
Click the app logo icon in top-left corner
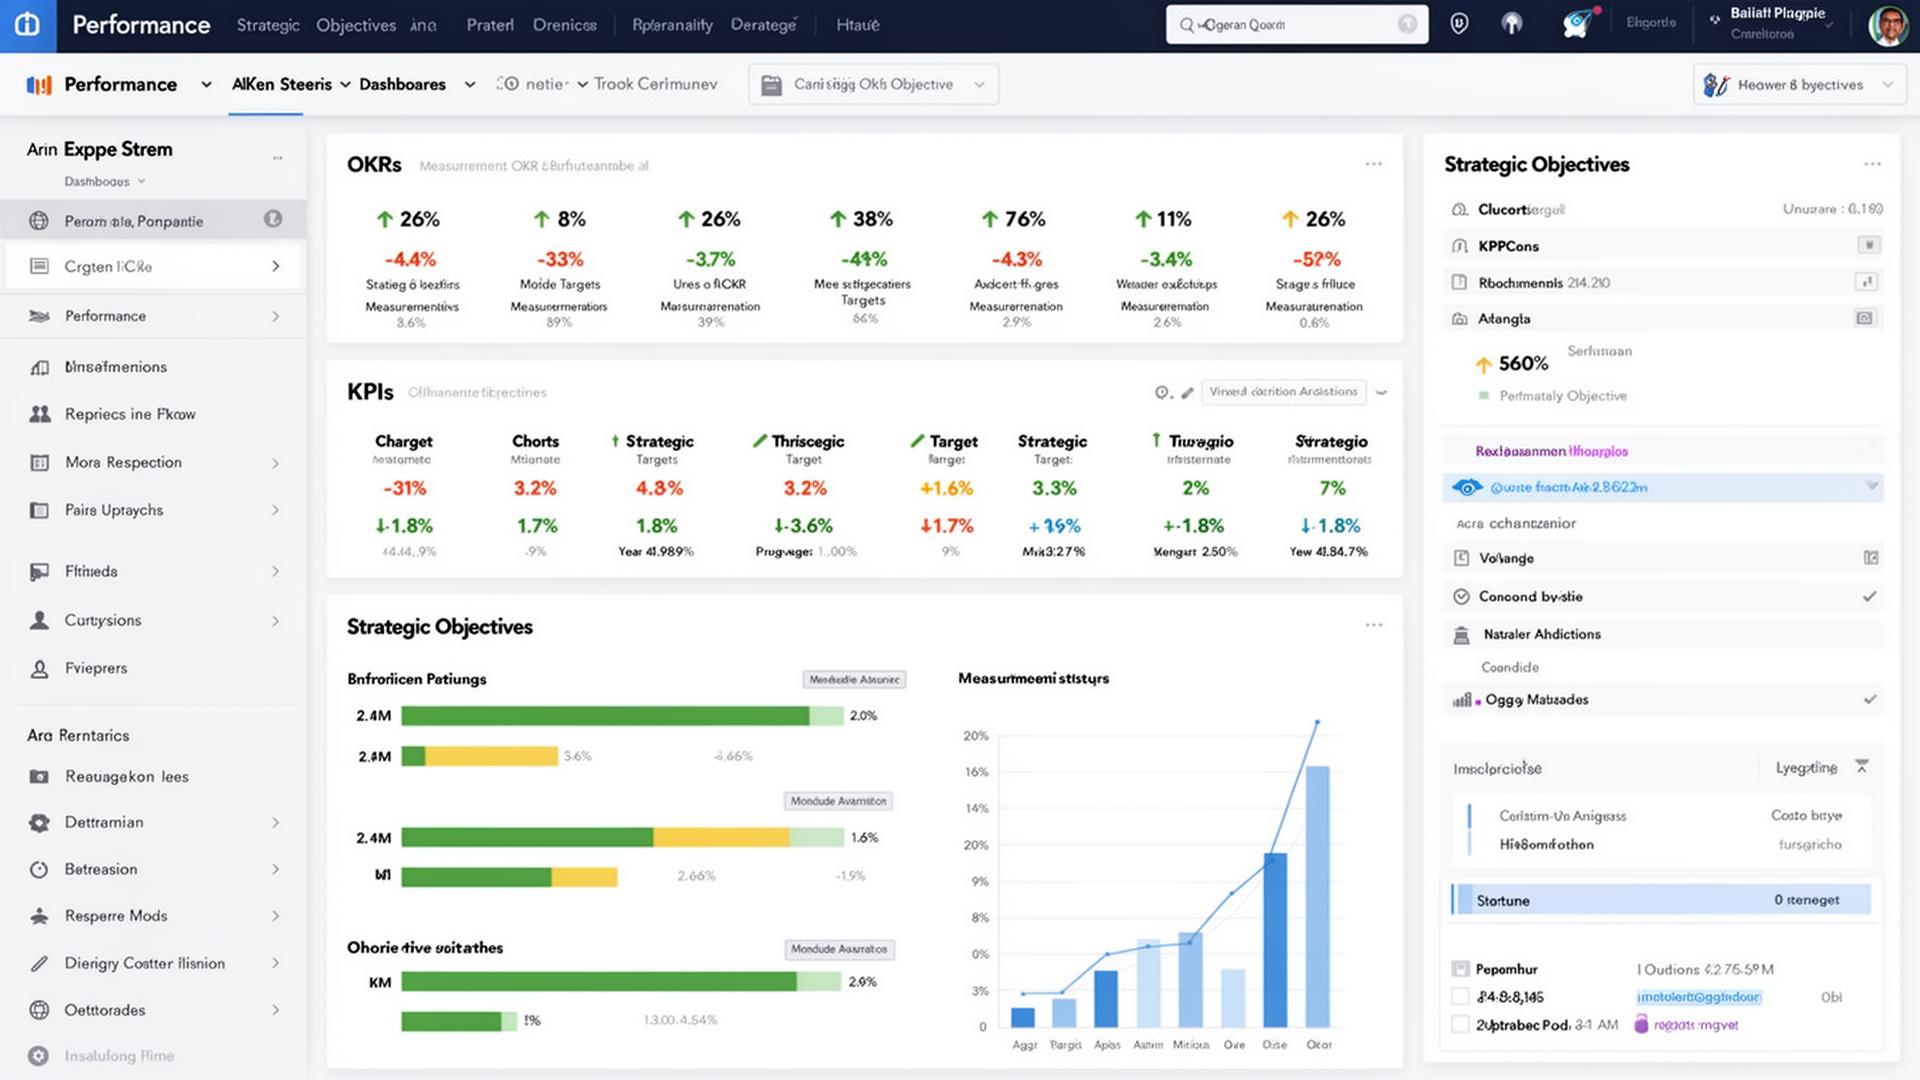coord(28,25)
